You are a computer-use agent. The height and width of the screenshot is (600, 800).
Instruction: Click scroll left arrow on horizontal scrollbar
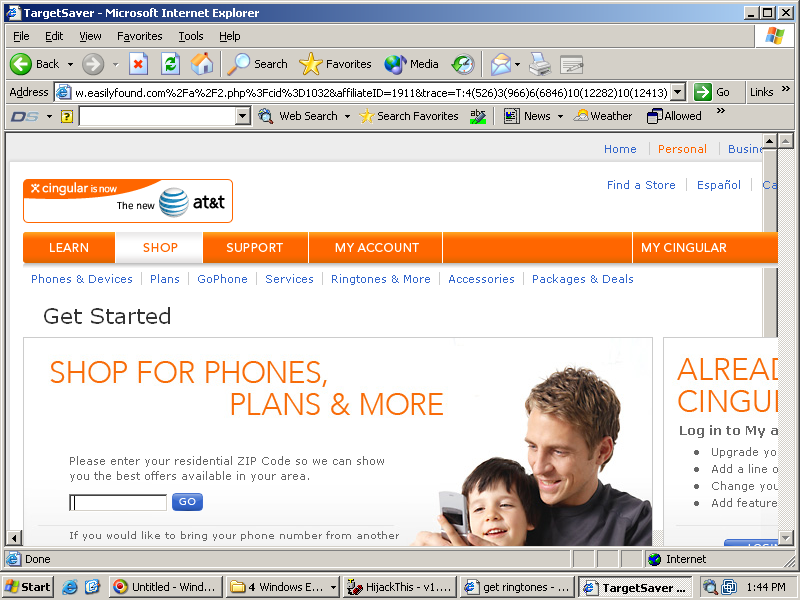click(14, 537)
